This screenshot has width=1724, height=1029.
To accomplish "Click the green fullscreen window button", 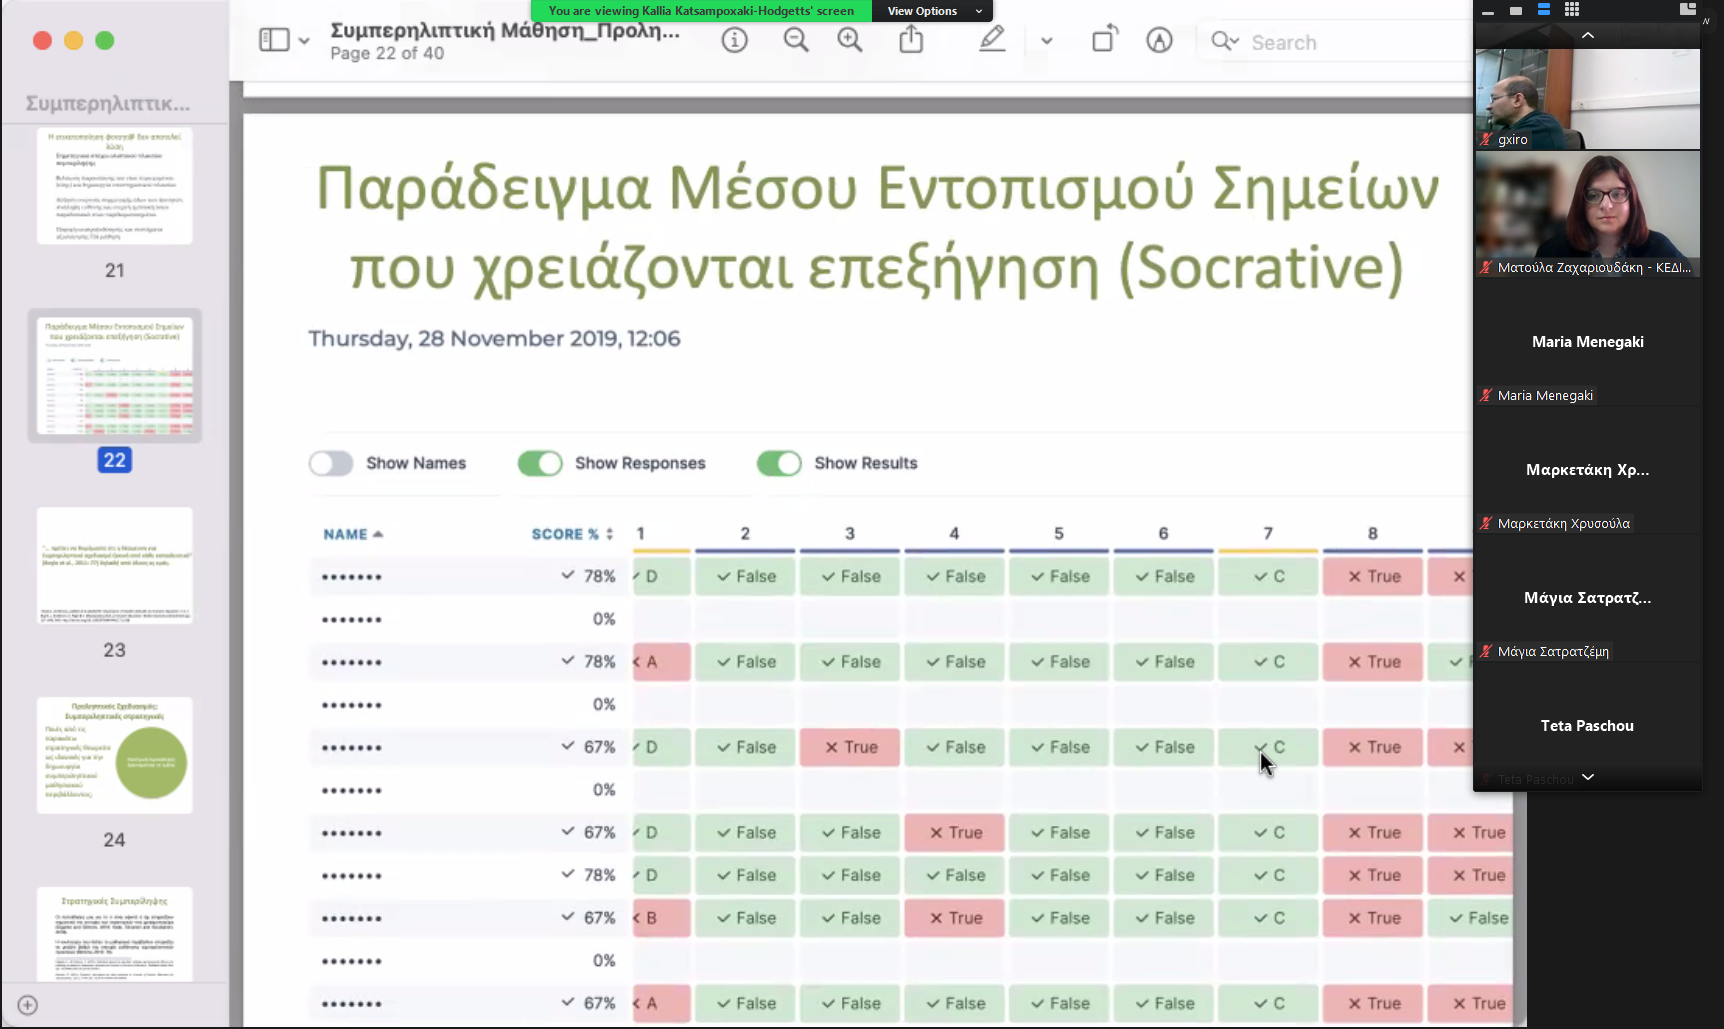I will pyautogui.click(x=105, y=40).
